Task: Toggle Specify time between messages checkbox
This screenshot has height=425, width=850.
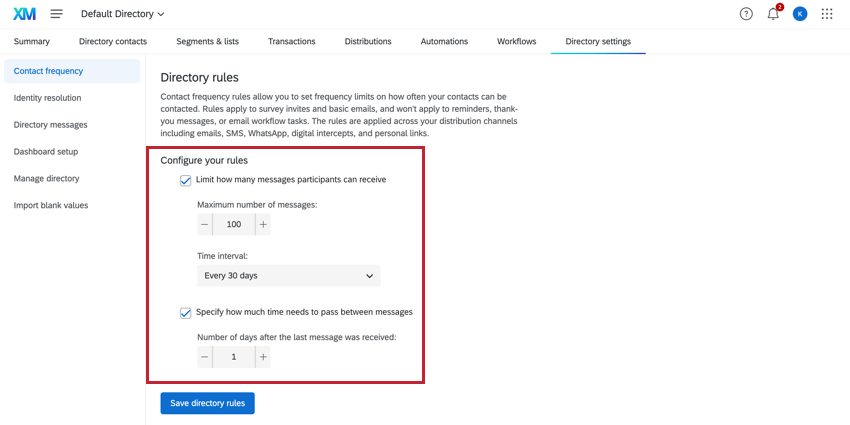Action: tap(185, 312)
